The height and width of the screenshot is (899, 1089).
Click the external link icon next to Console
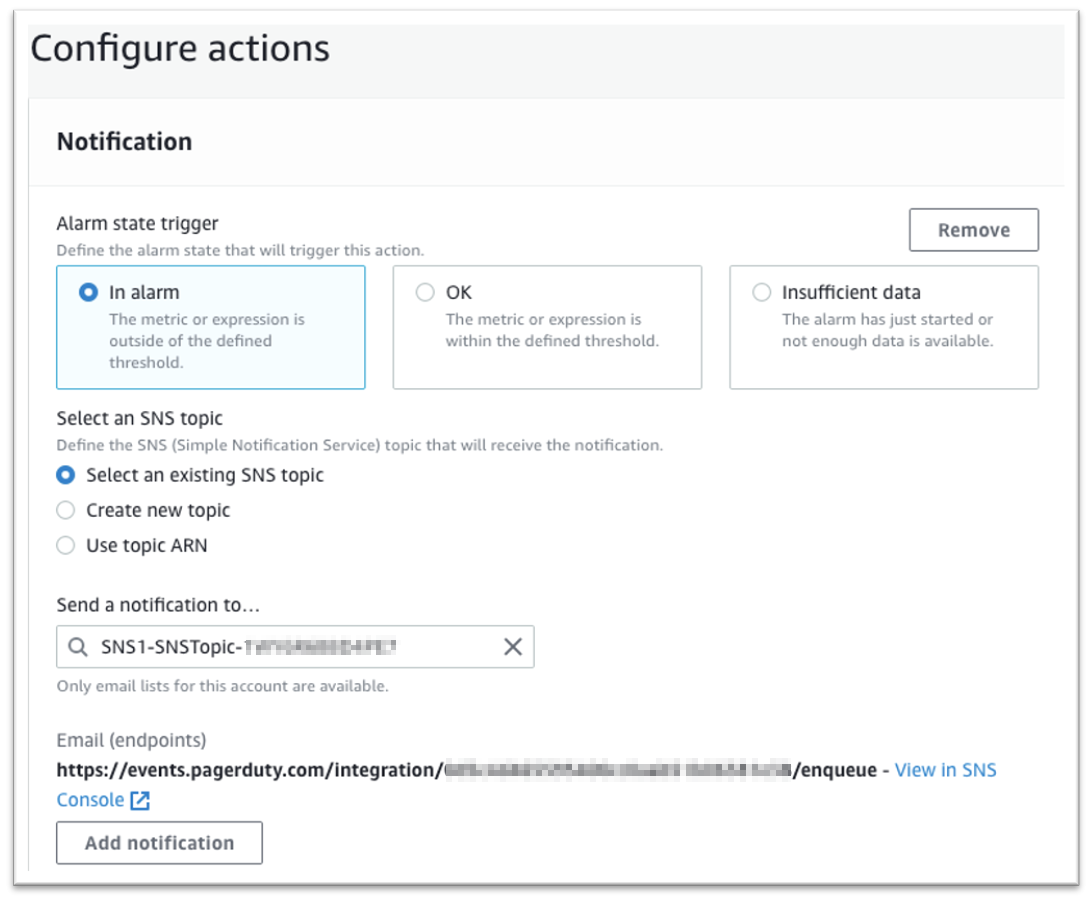[x=140, y=800]
